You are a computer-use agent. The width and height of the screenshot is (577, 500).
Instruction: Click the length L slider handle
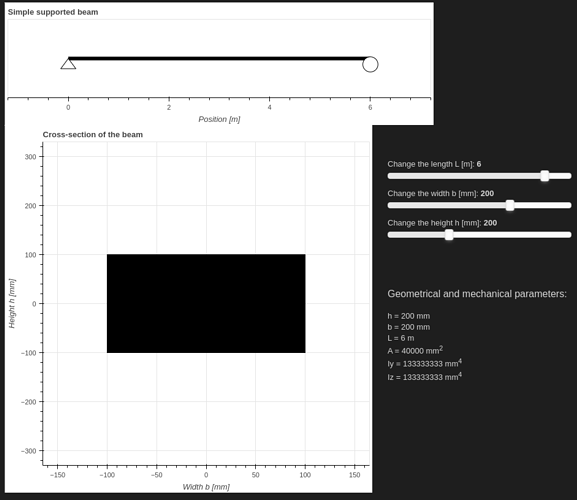click(545, 176)
